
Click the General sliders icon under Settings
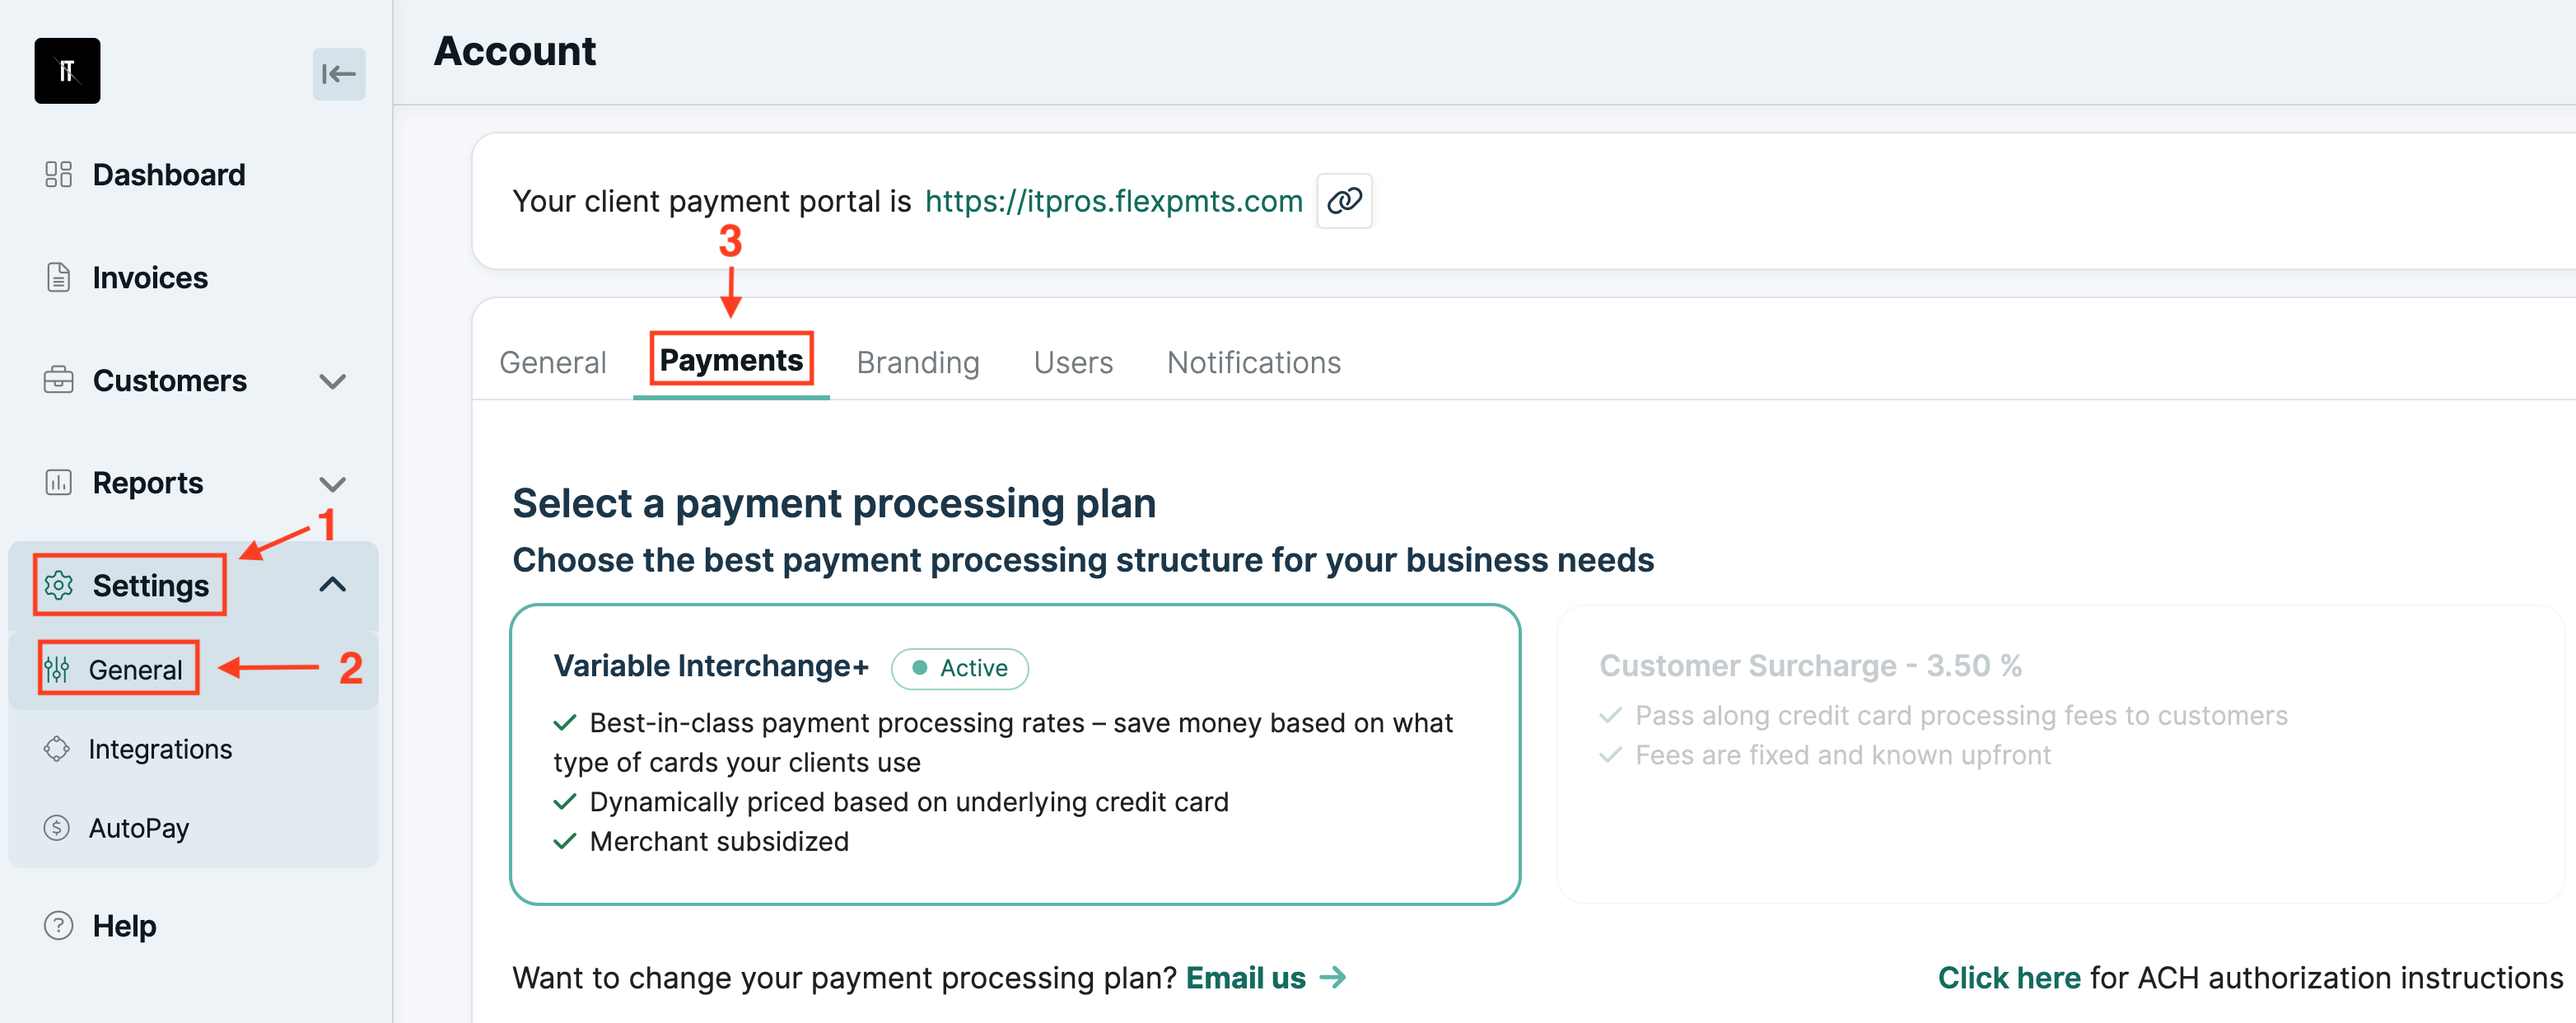click(59, 668)
